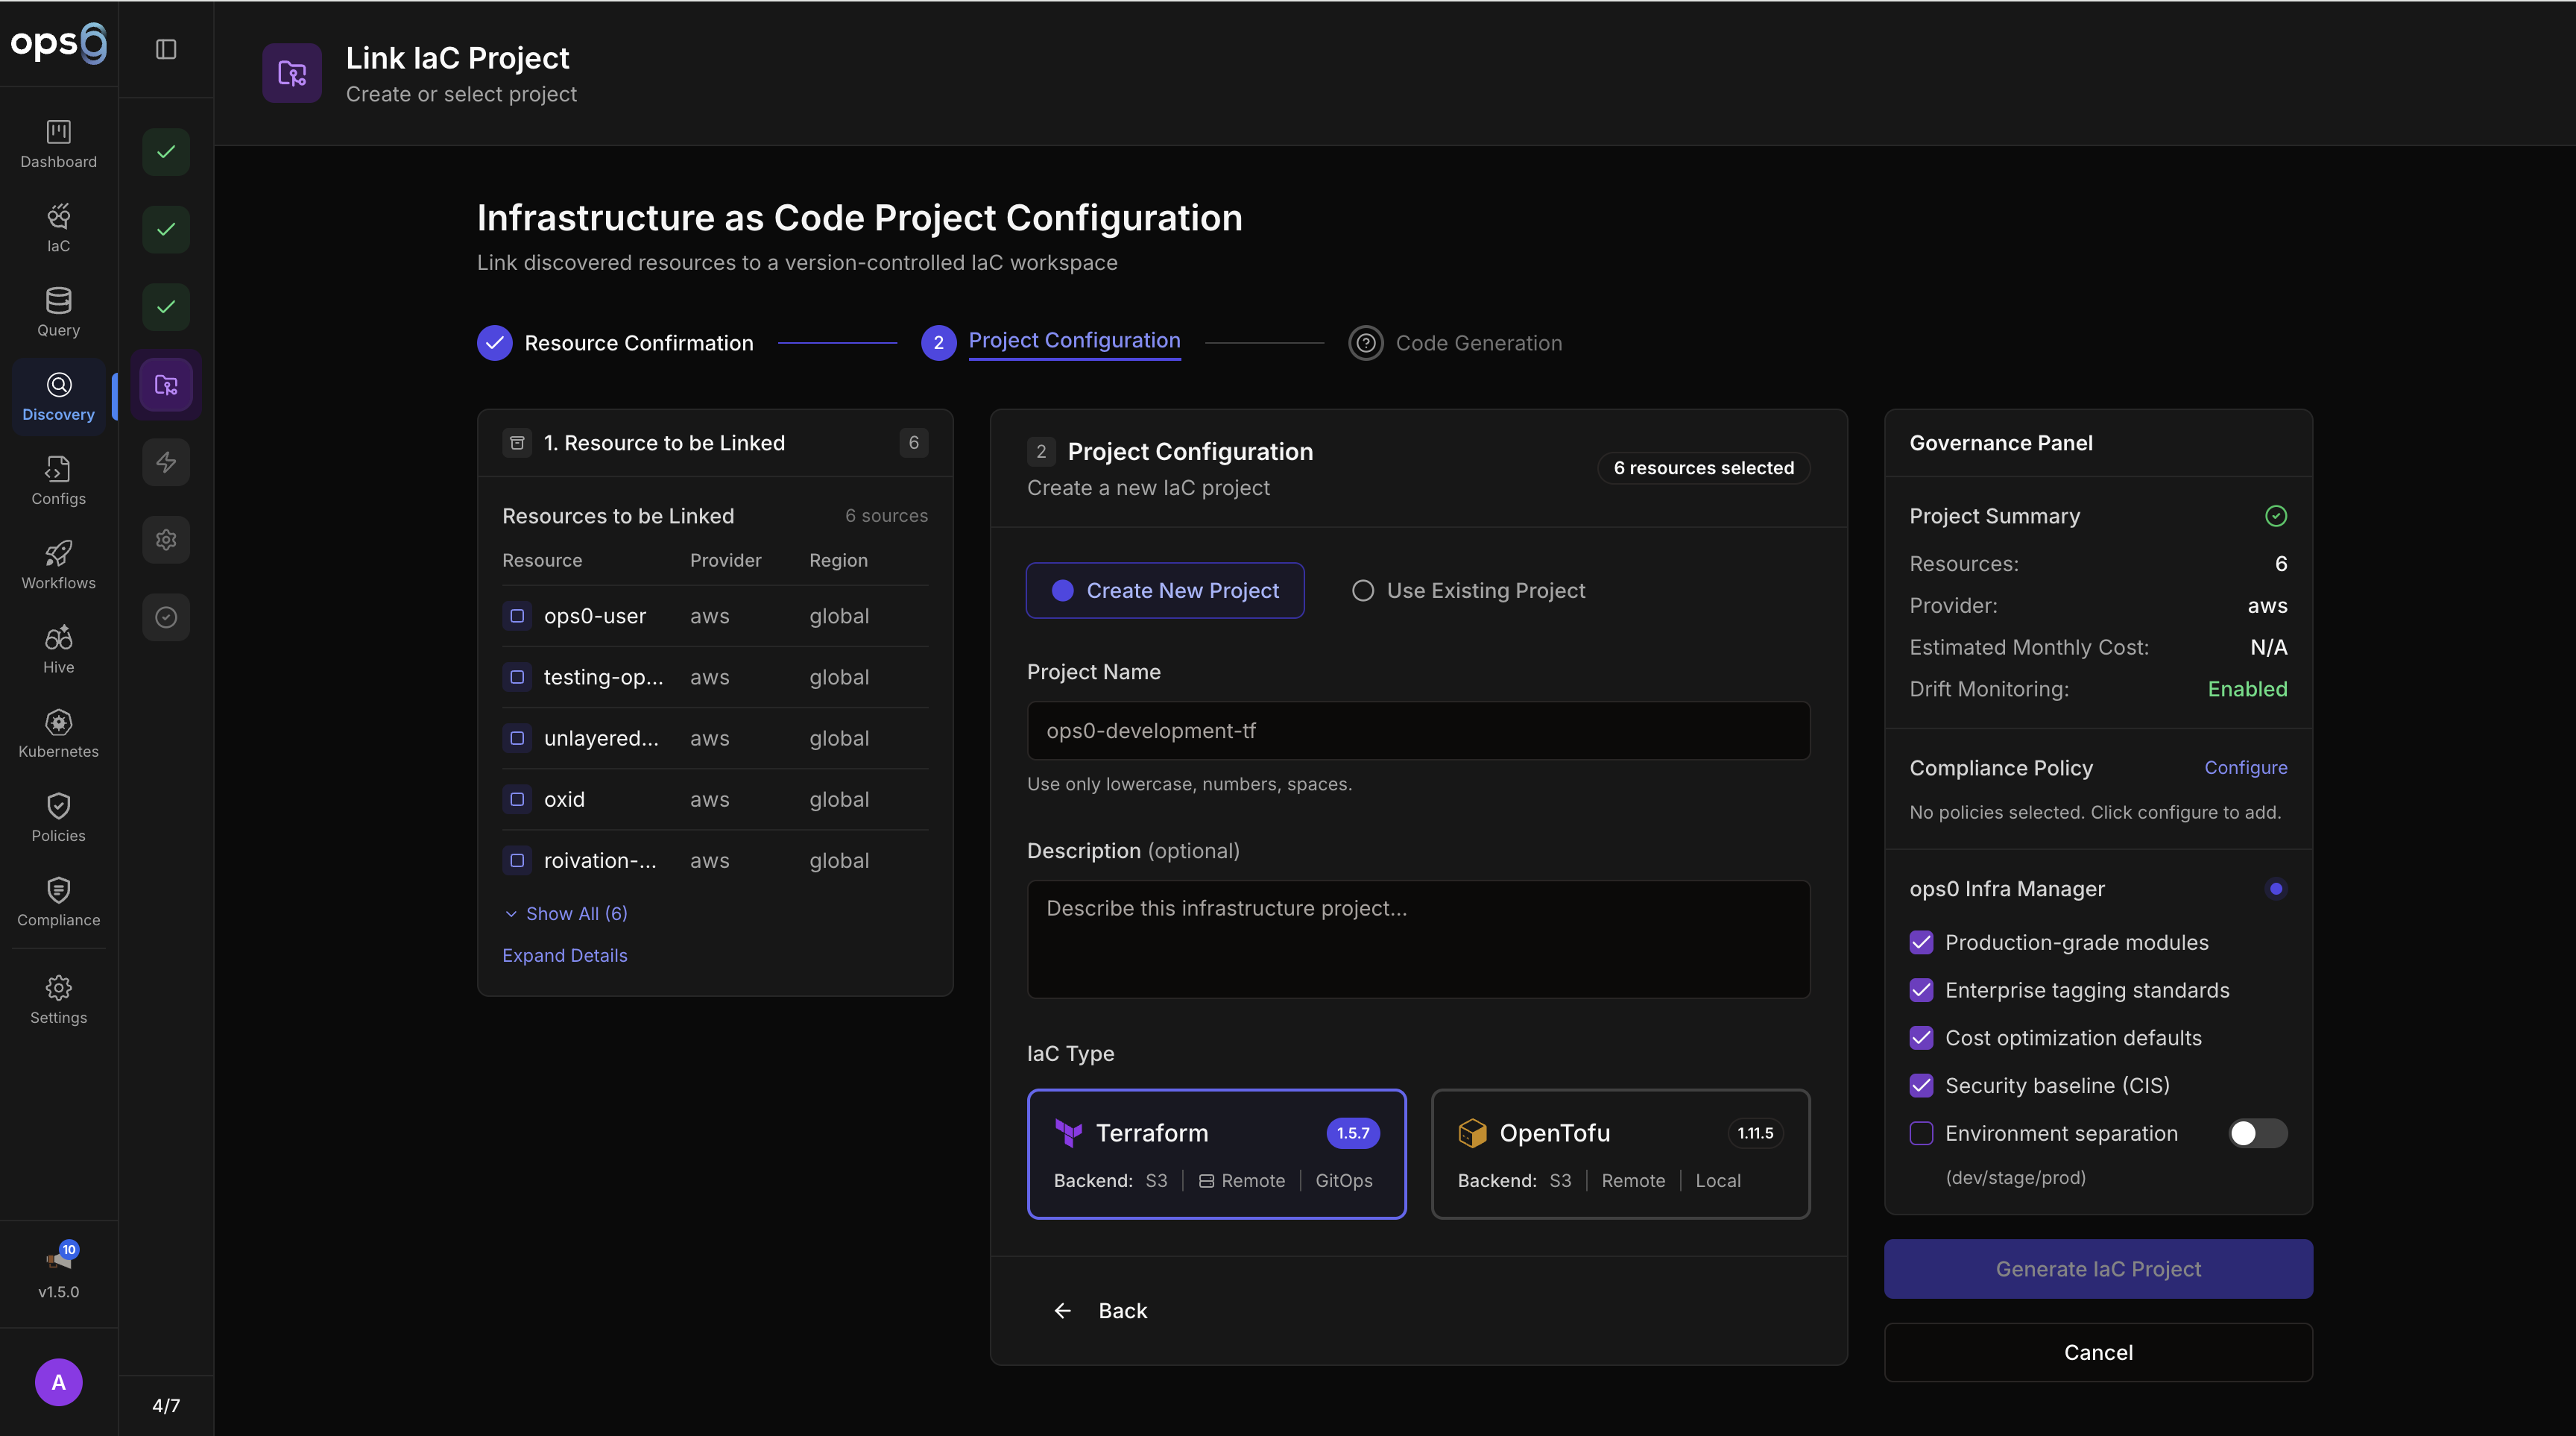Screen dimensions: 2576x1436
Task: Collapse the sidebar panel toggle icon
Action: 166,49
